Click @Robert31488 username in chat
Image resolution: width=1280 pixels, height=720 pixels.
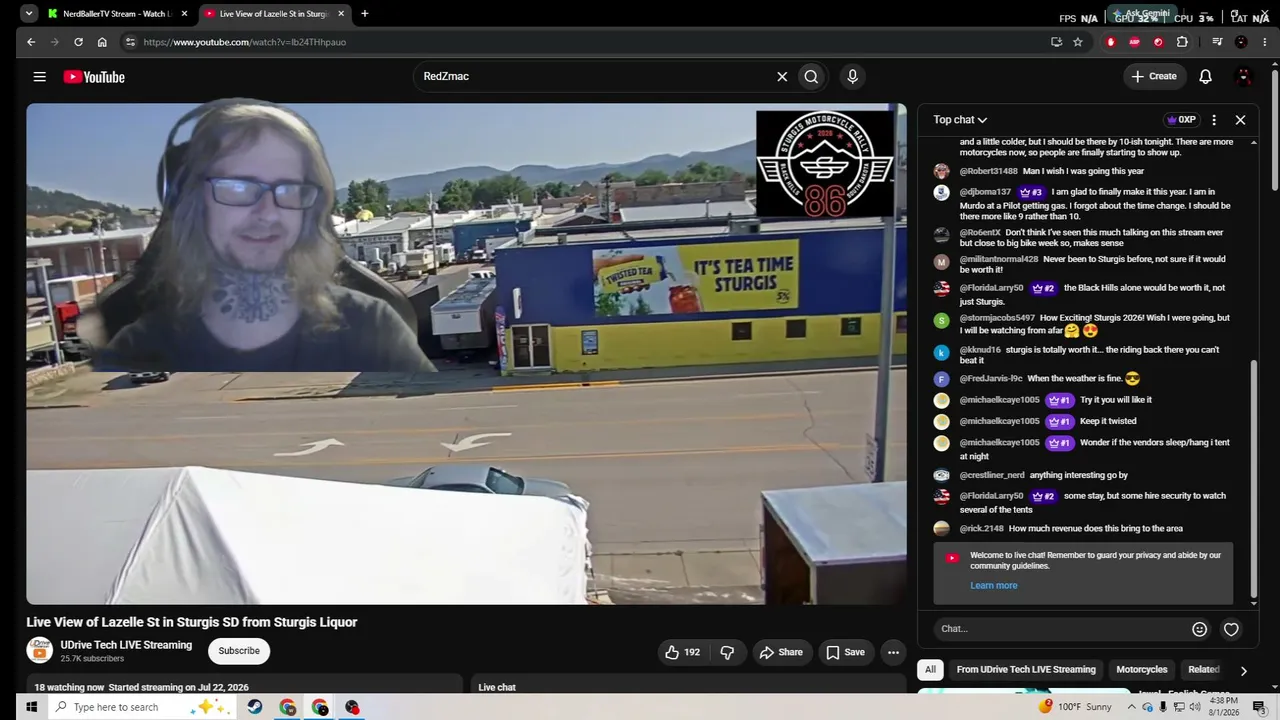click(x=988, y=172)
